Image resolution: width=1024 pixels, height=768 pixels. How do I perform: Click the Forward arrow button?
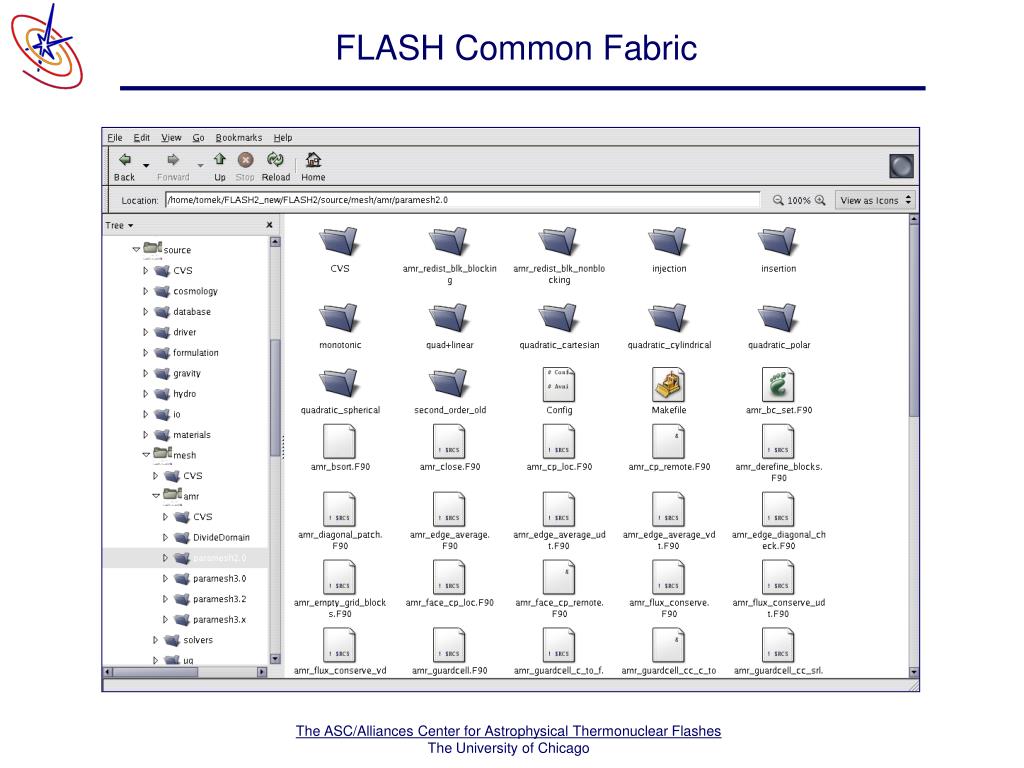[173, 167]
